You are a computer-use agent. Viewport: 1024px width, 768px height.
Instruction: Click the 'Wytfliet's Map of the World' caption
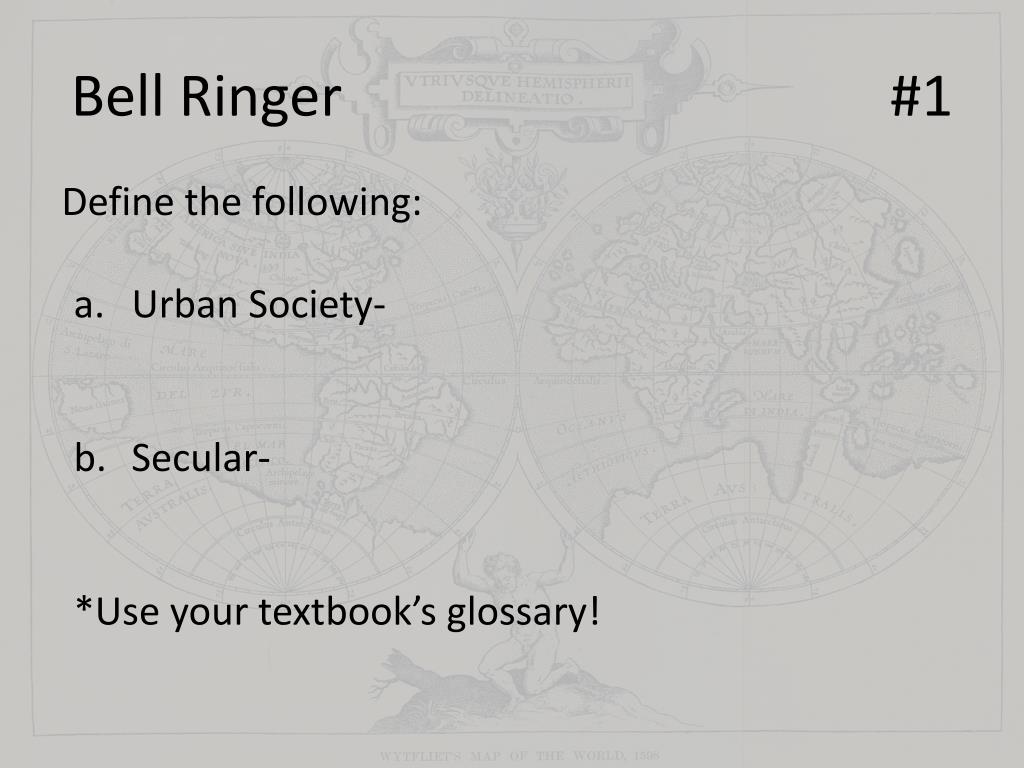pyautogui.click(x=520, y=756)
